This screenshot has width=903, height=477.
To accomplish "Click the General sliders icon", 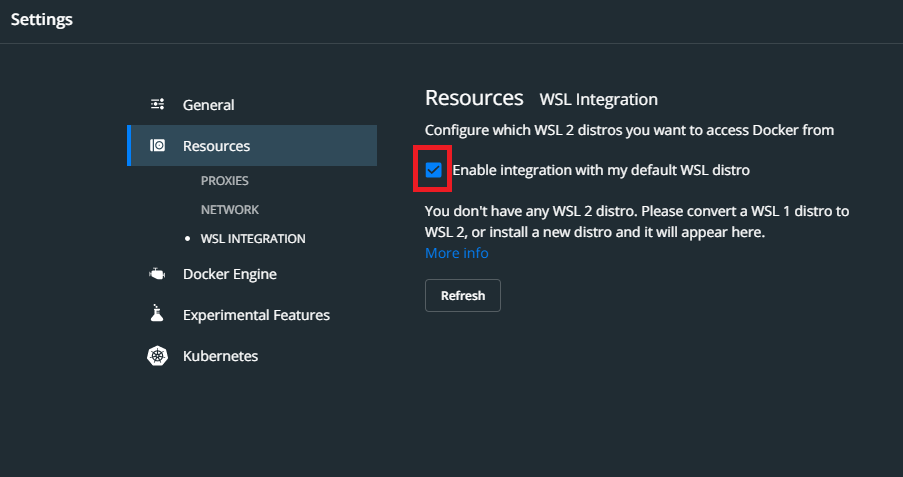I will (157, 104).
